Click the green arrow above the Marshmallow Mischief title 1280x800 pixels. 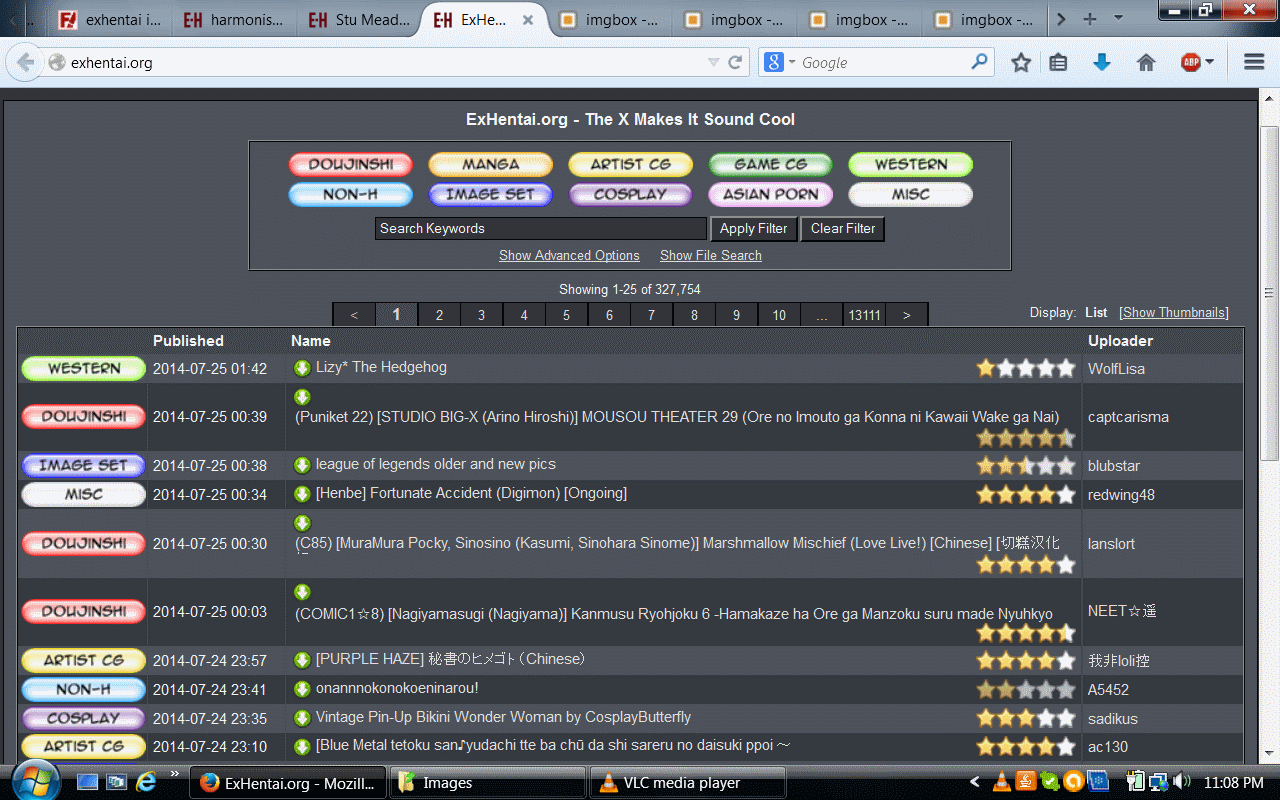[302, 523]
